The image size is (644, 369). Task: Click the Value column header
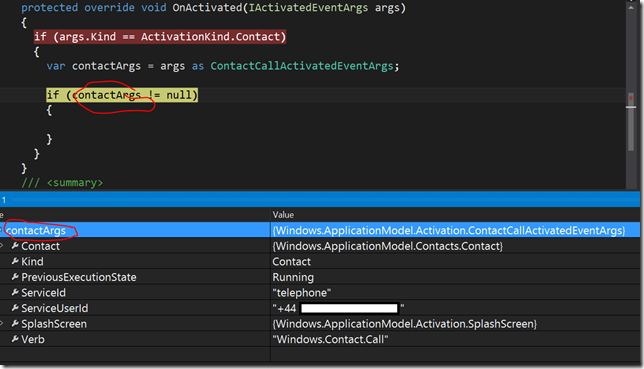tap(283, 215)
